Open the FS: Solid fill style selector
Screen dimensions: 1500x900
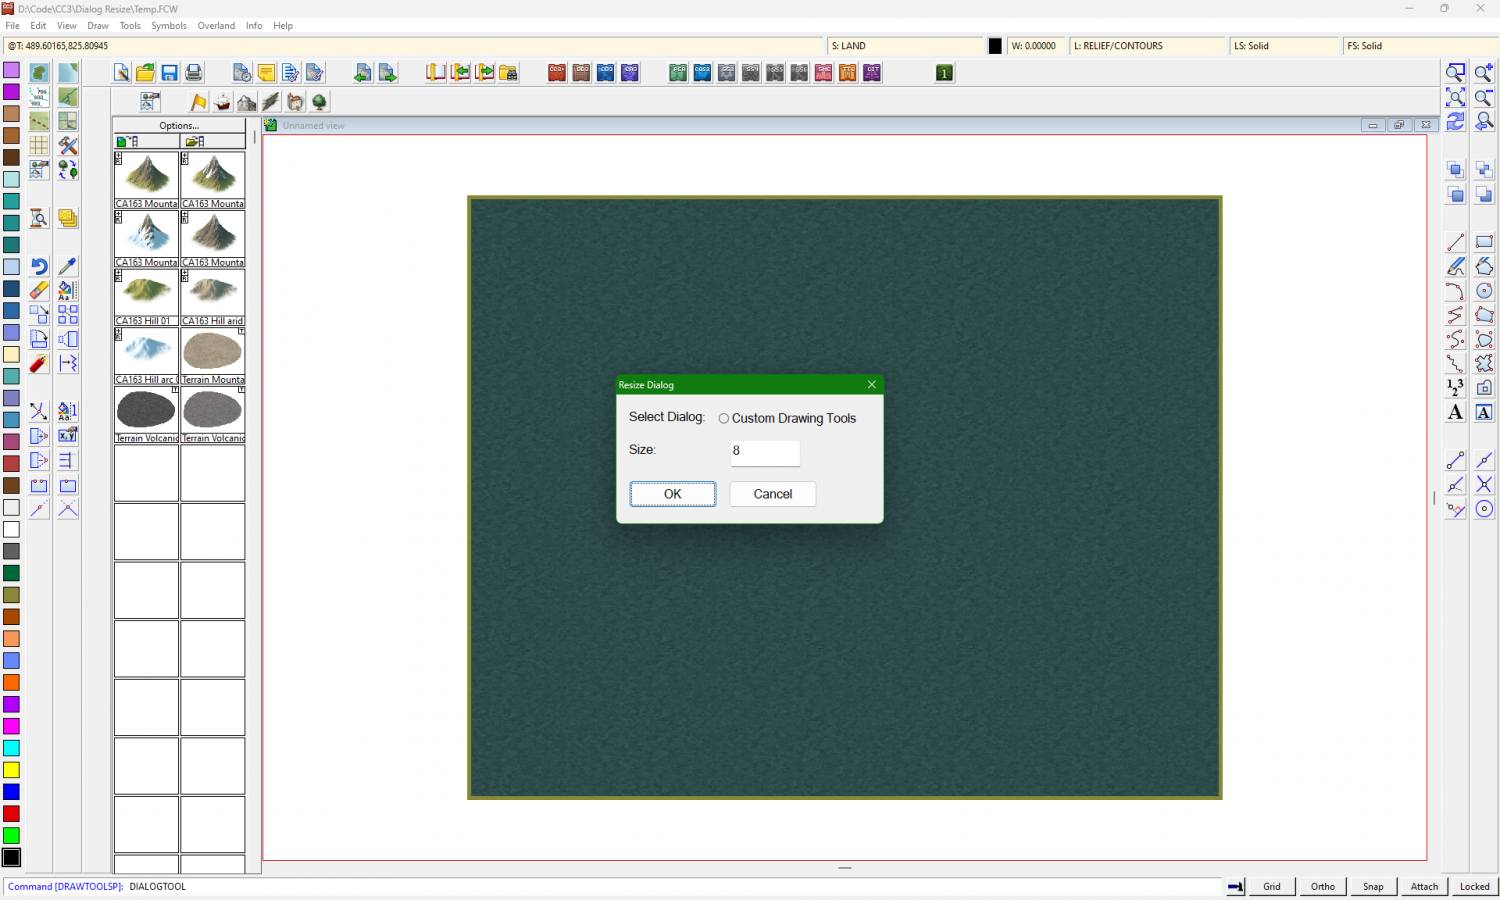[x=1420, y=46]
